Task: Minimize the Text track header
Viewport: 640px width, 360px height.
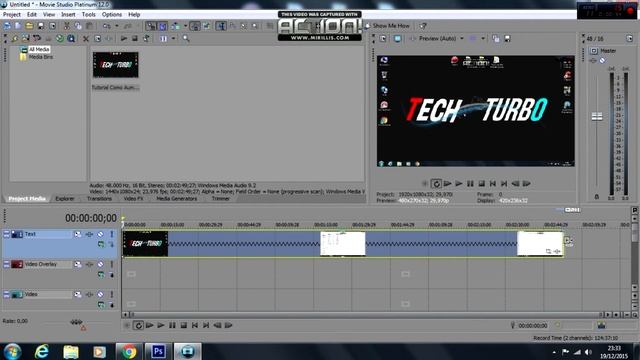Action: point(6,234)
